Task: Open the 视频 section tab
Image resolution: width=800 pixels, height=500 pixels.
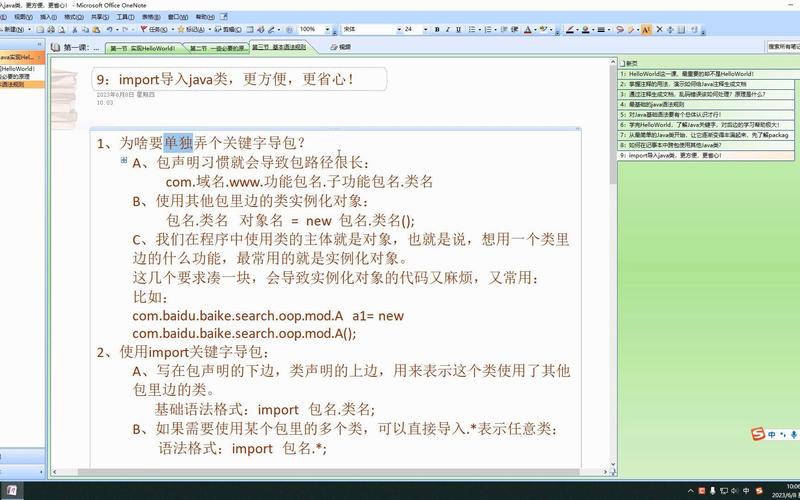Action: tap(341, 47)
